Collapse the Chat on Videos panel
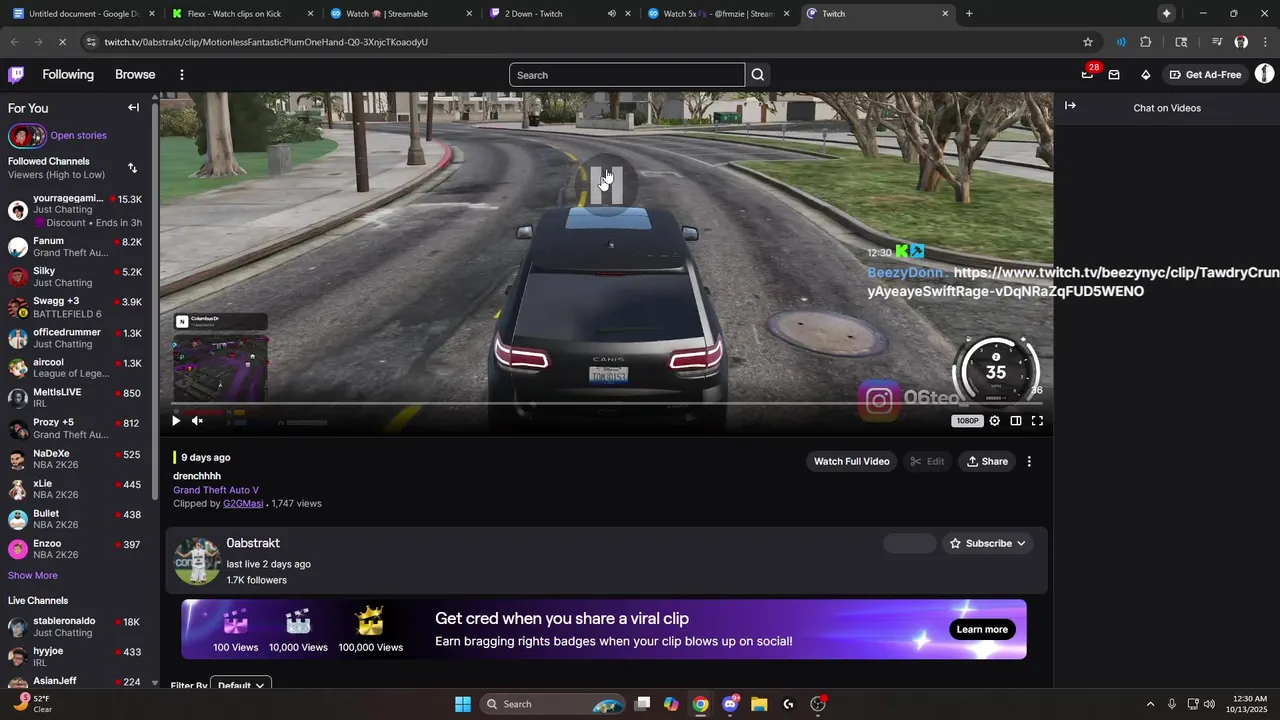 (x=1070, y=106)
